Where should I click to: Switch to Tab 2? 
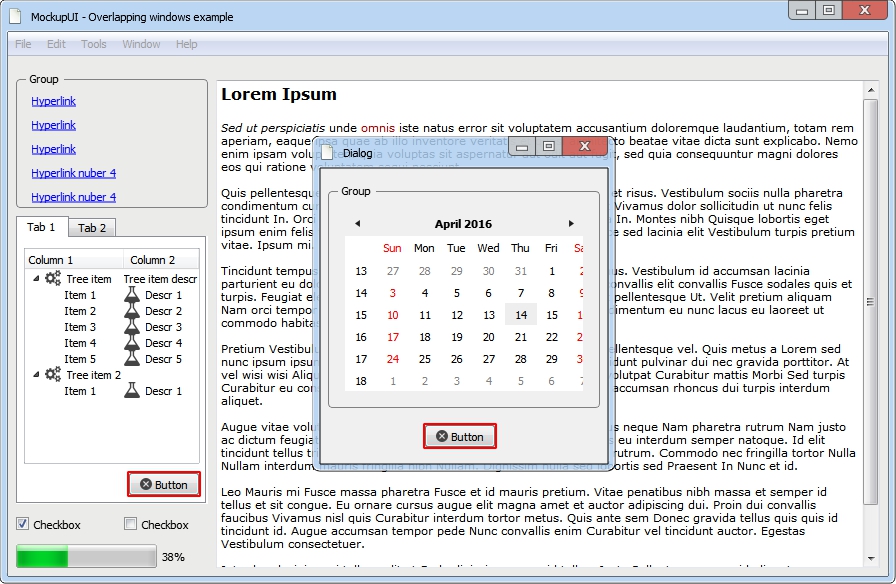(92, 228)
